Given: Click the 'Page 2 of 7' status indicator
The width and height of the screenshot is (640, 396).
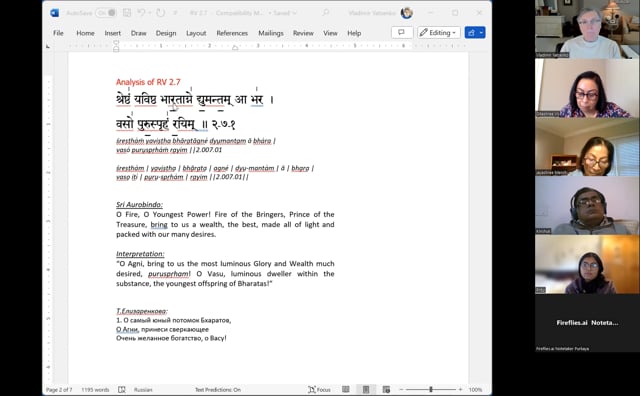Looking at the screenshot, I should [x=59, y=389].
